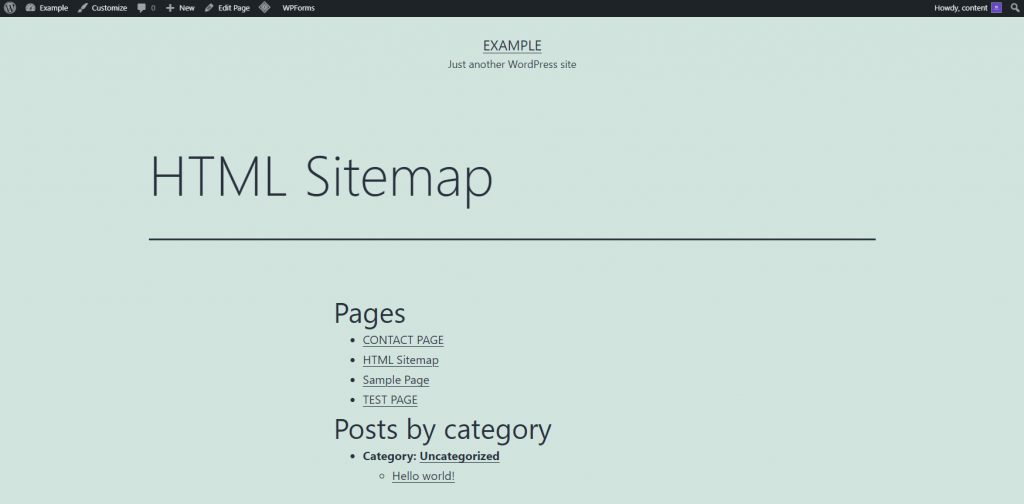
Task: Open the Uncategorized category link
Action: [x=459, y=456]
